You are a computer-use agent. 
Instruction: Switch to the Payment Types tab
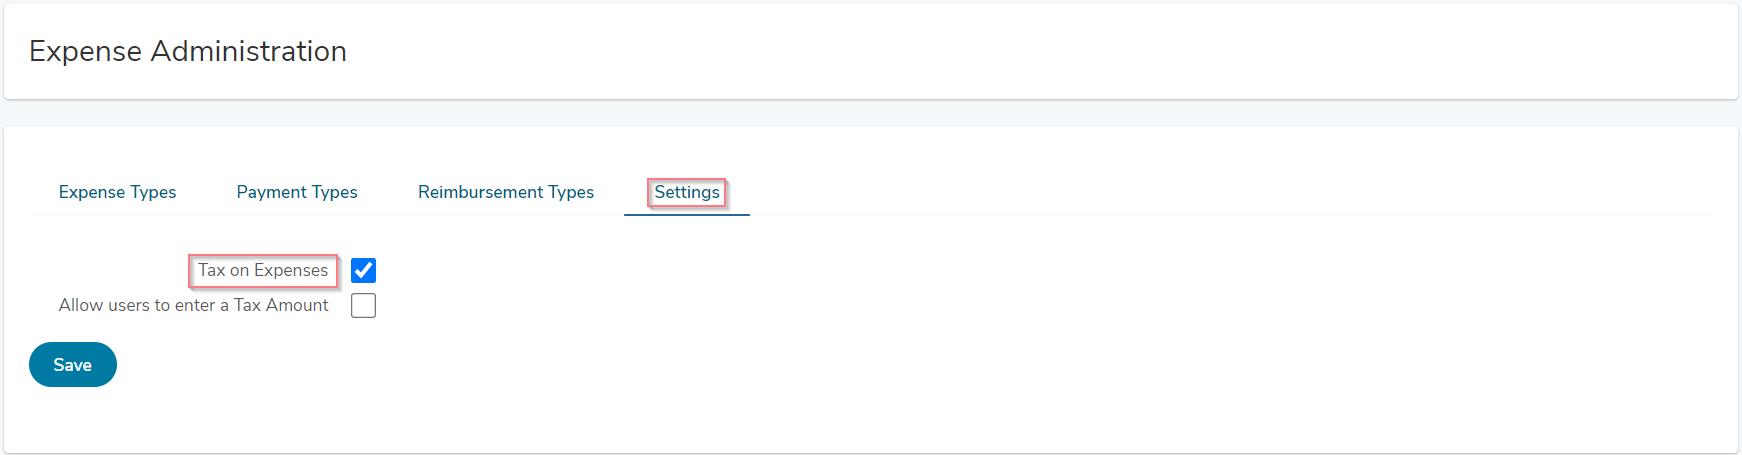click(297, 192)
